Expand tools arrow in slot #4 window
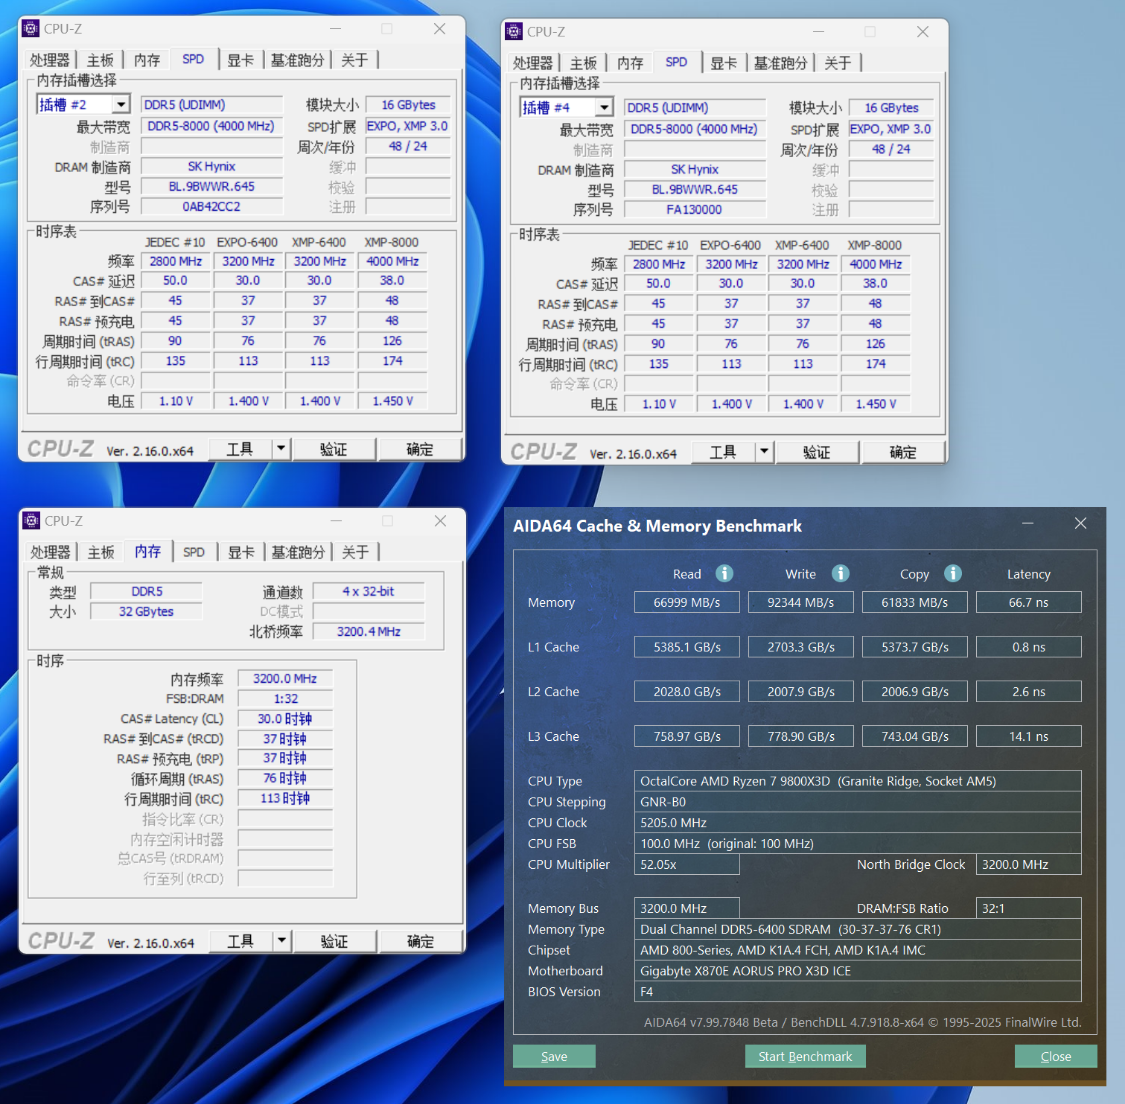 tap(764, 452)
